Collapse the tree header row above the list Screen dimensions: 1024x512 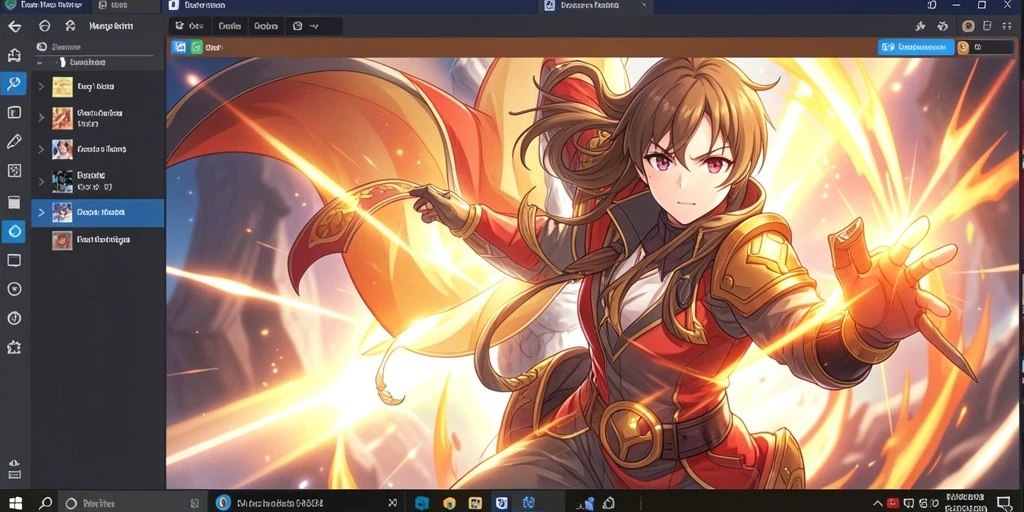coord(39,63)
